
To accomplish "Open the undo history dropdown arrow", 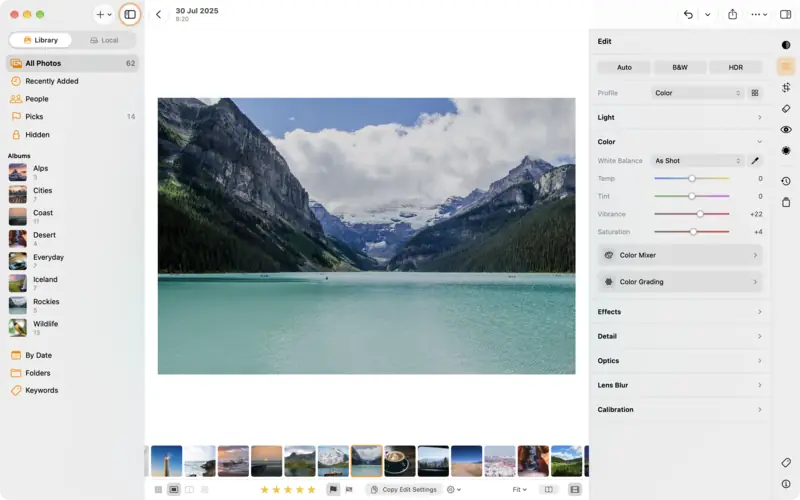I will 708,14.
